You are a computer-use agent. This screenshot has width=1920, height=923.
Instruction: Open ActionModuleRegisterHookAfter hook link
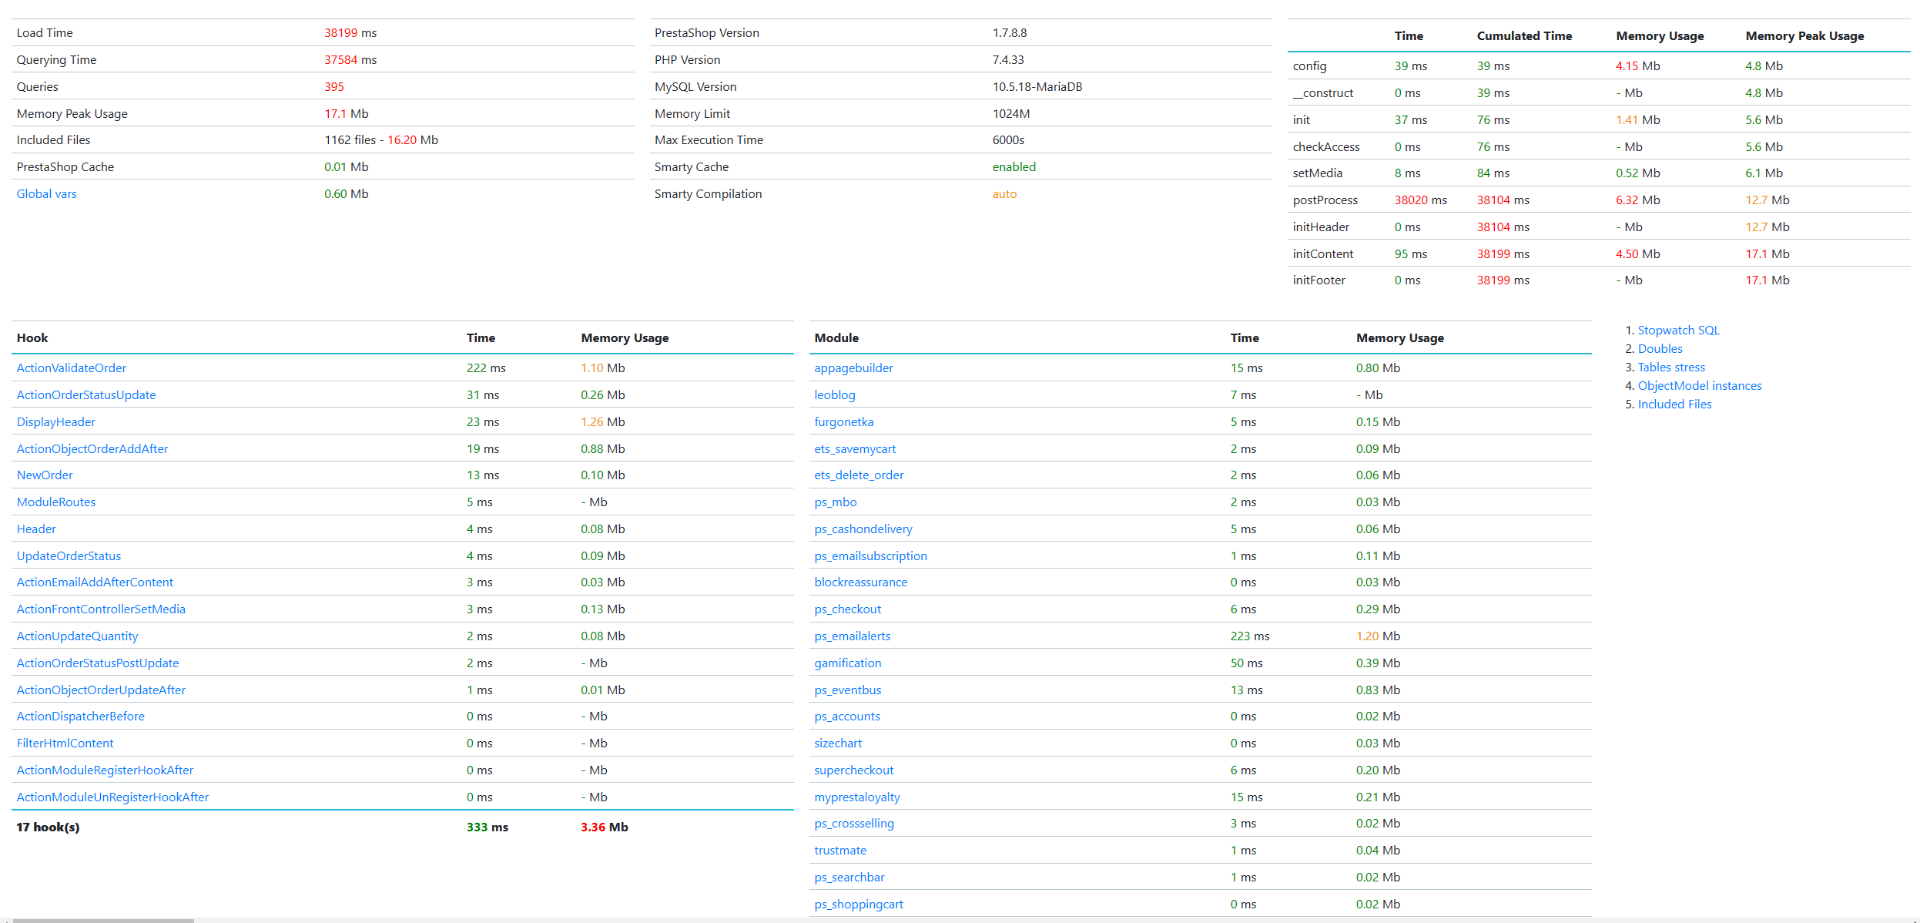105,770
